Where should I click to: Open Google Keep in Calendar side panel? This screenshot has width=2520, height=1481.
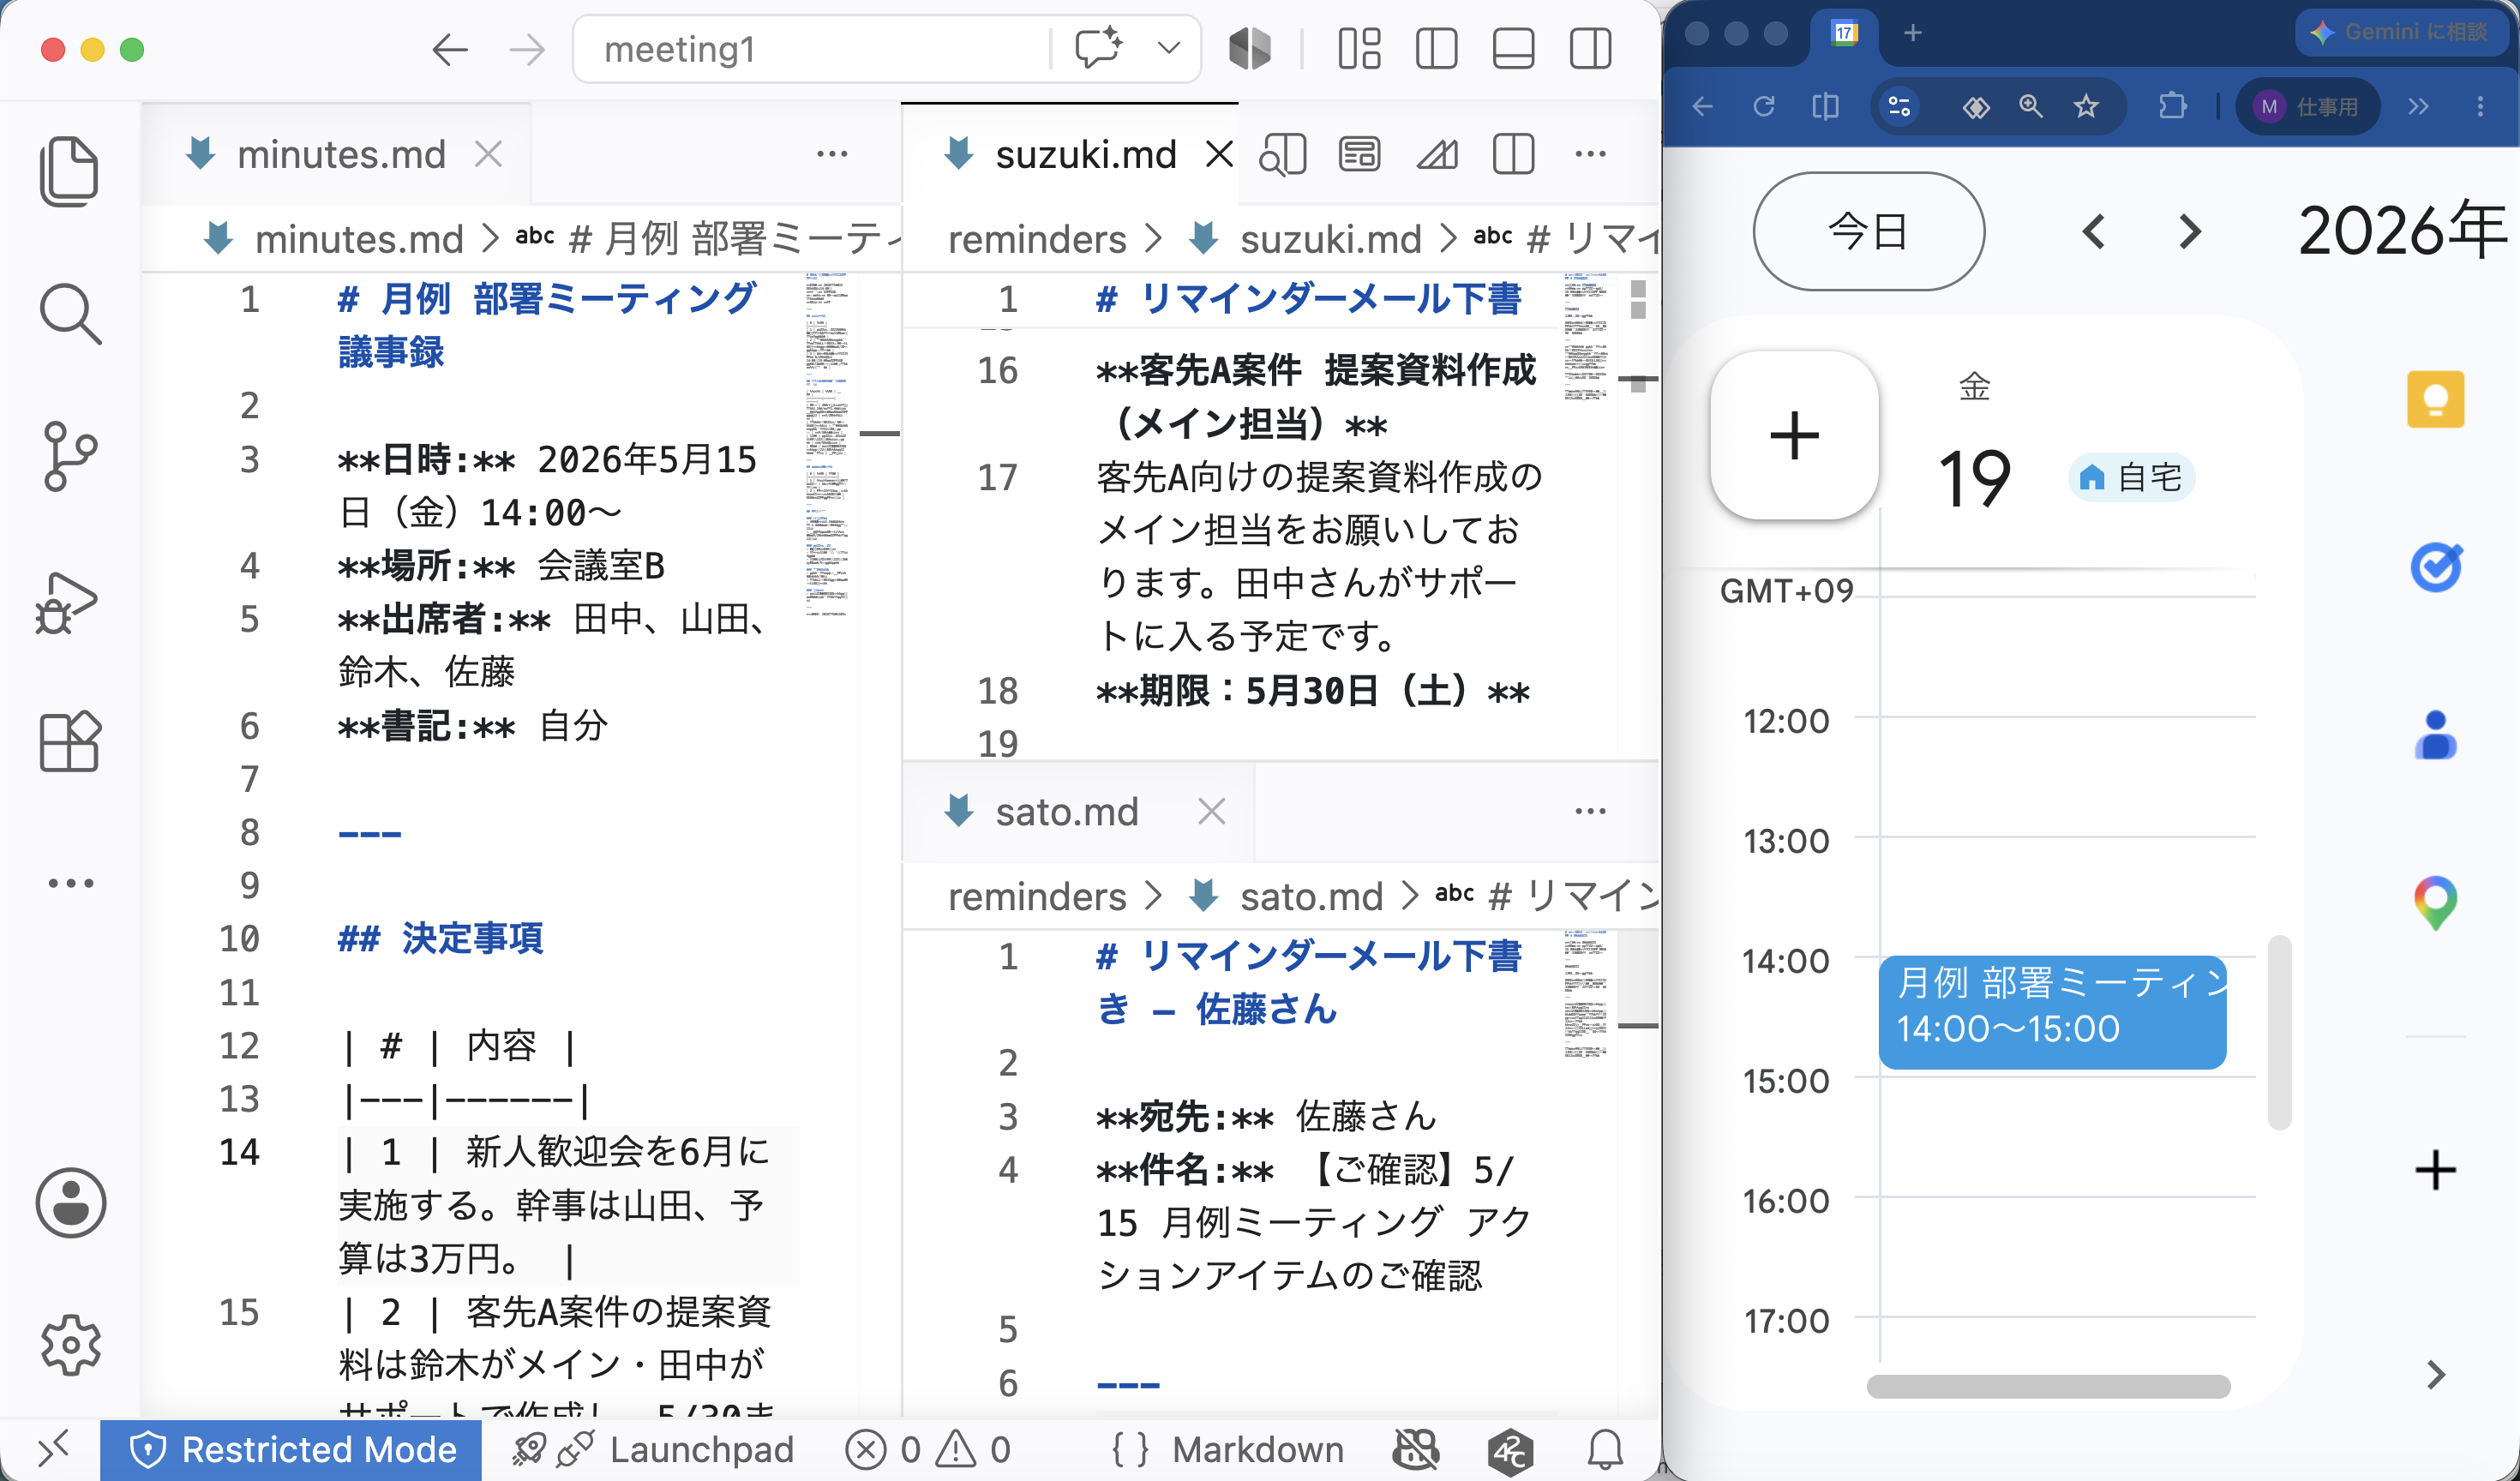pyautogui.click(x=2435, y=399)
